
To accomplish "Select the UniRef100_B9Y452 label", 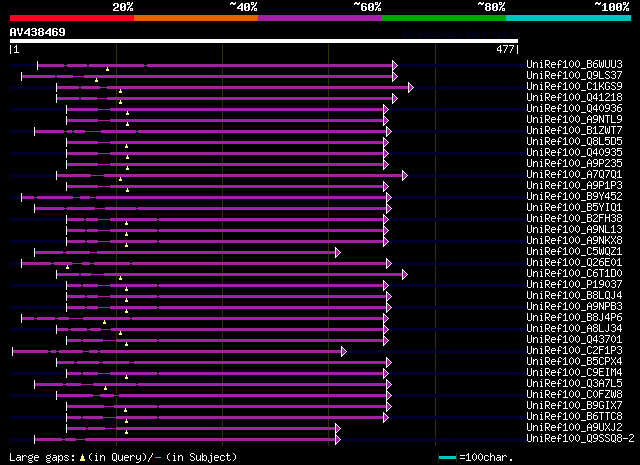I will [x=574, y=197].
